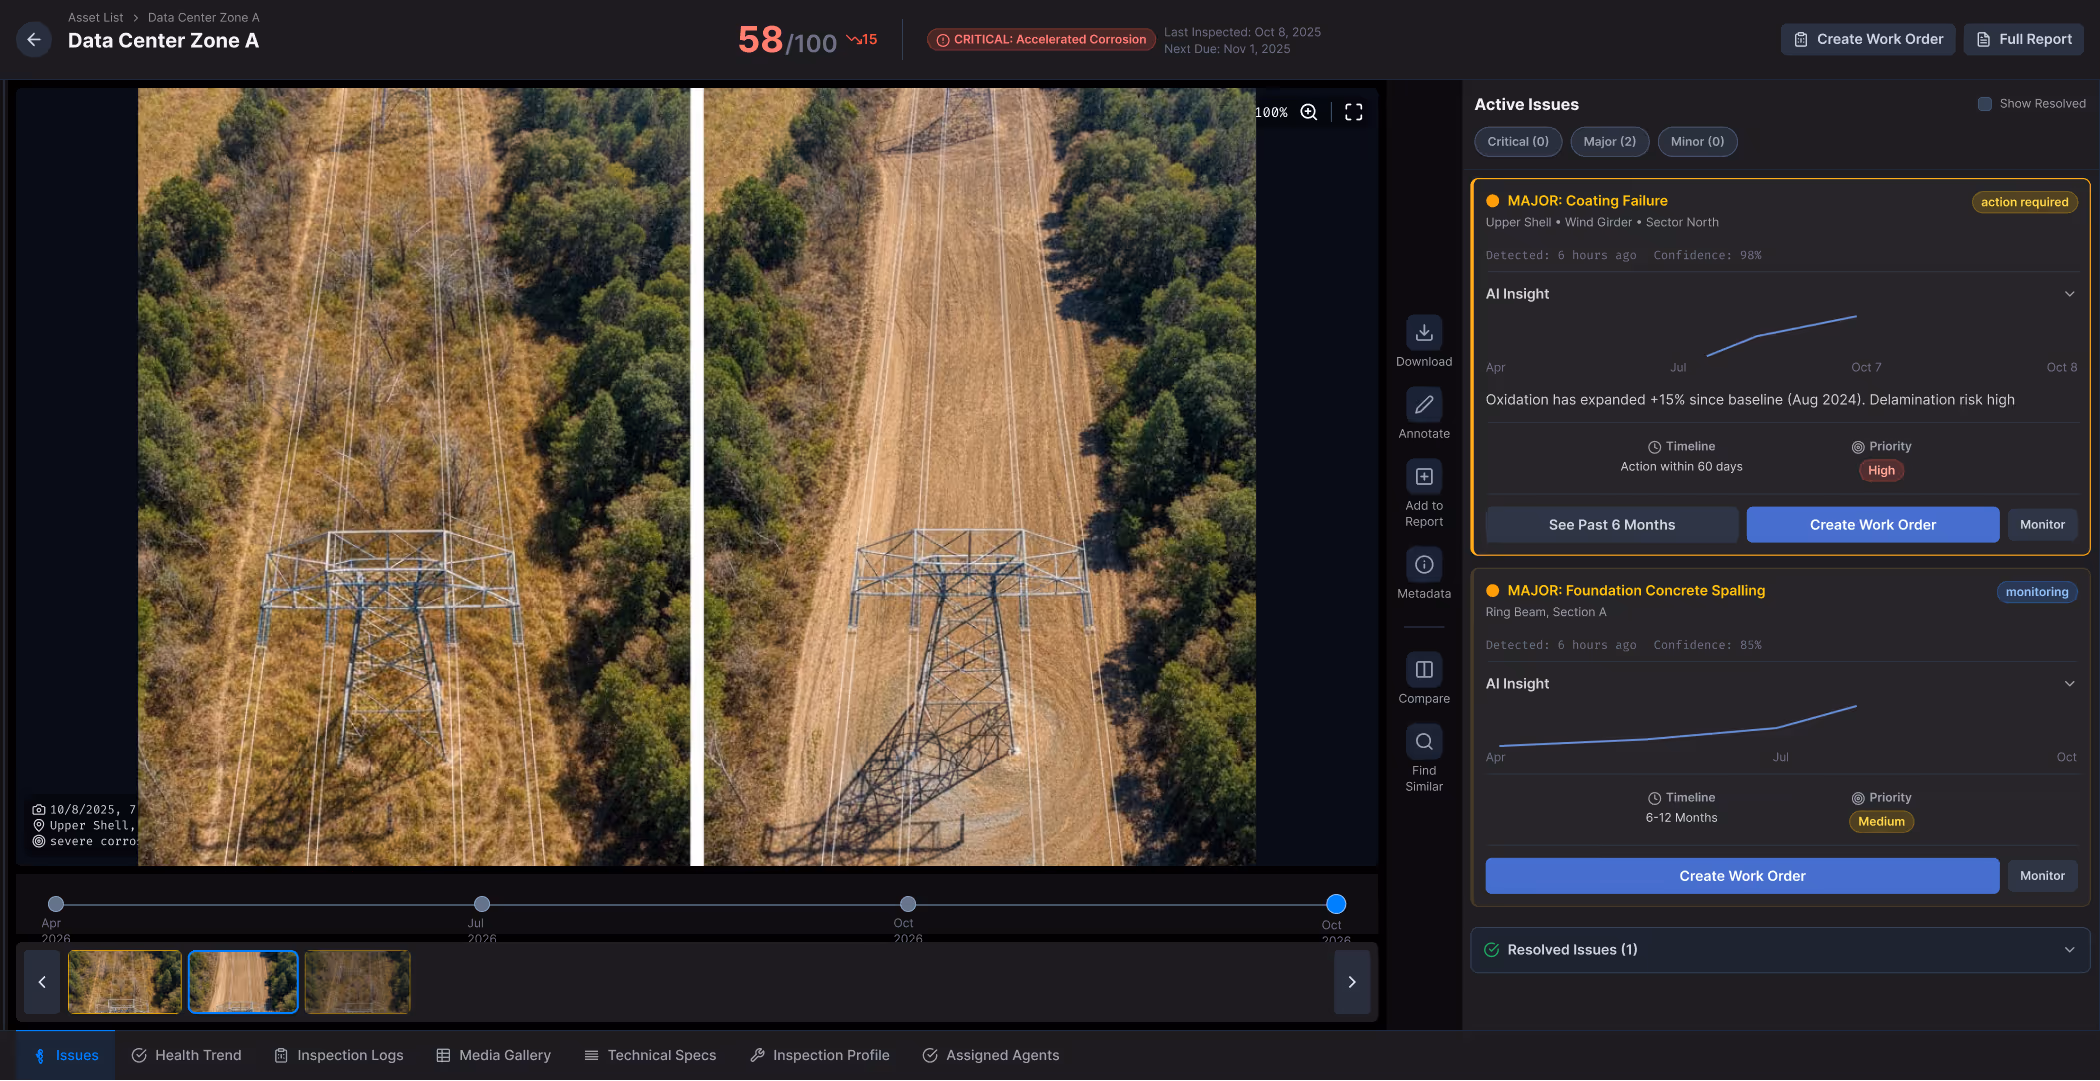Click the Find Similar search icon
This screenshot has width=2100, height=1081.
pos(1424,742)
